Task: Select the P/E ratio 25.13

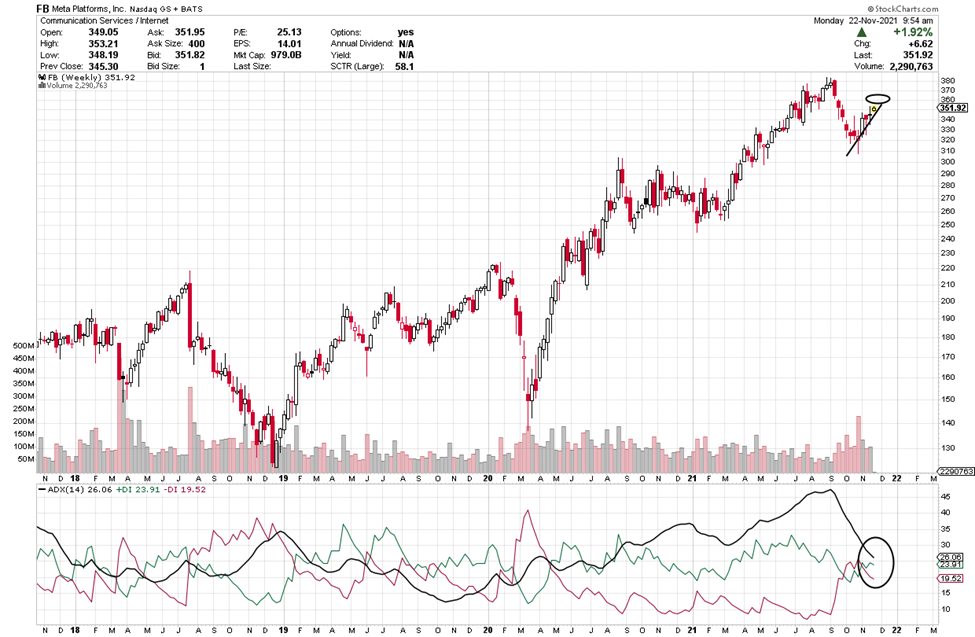Action: click(x=289, y=32)
